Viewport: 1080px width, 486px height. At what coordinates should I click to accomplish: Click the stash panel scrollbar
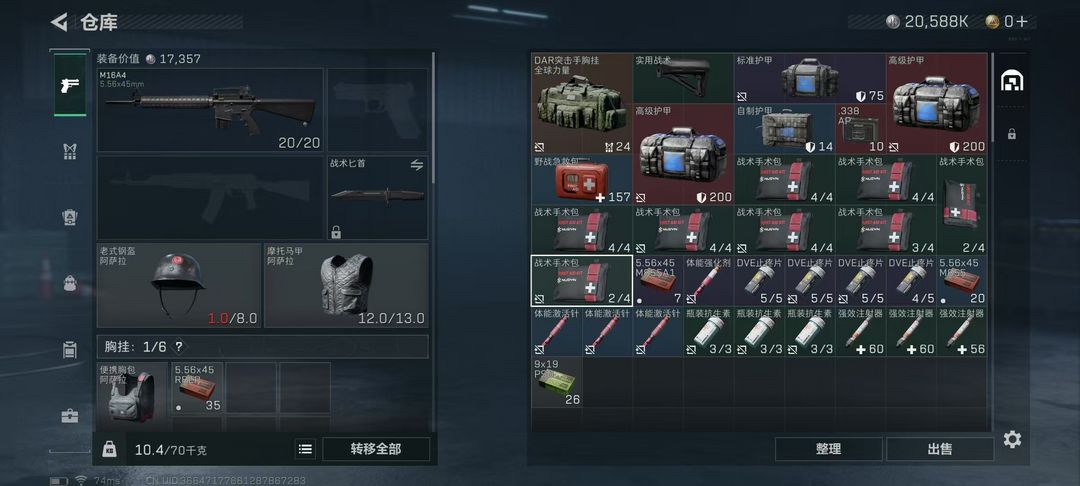991,96
